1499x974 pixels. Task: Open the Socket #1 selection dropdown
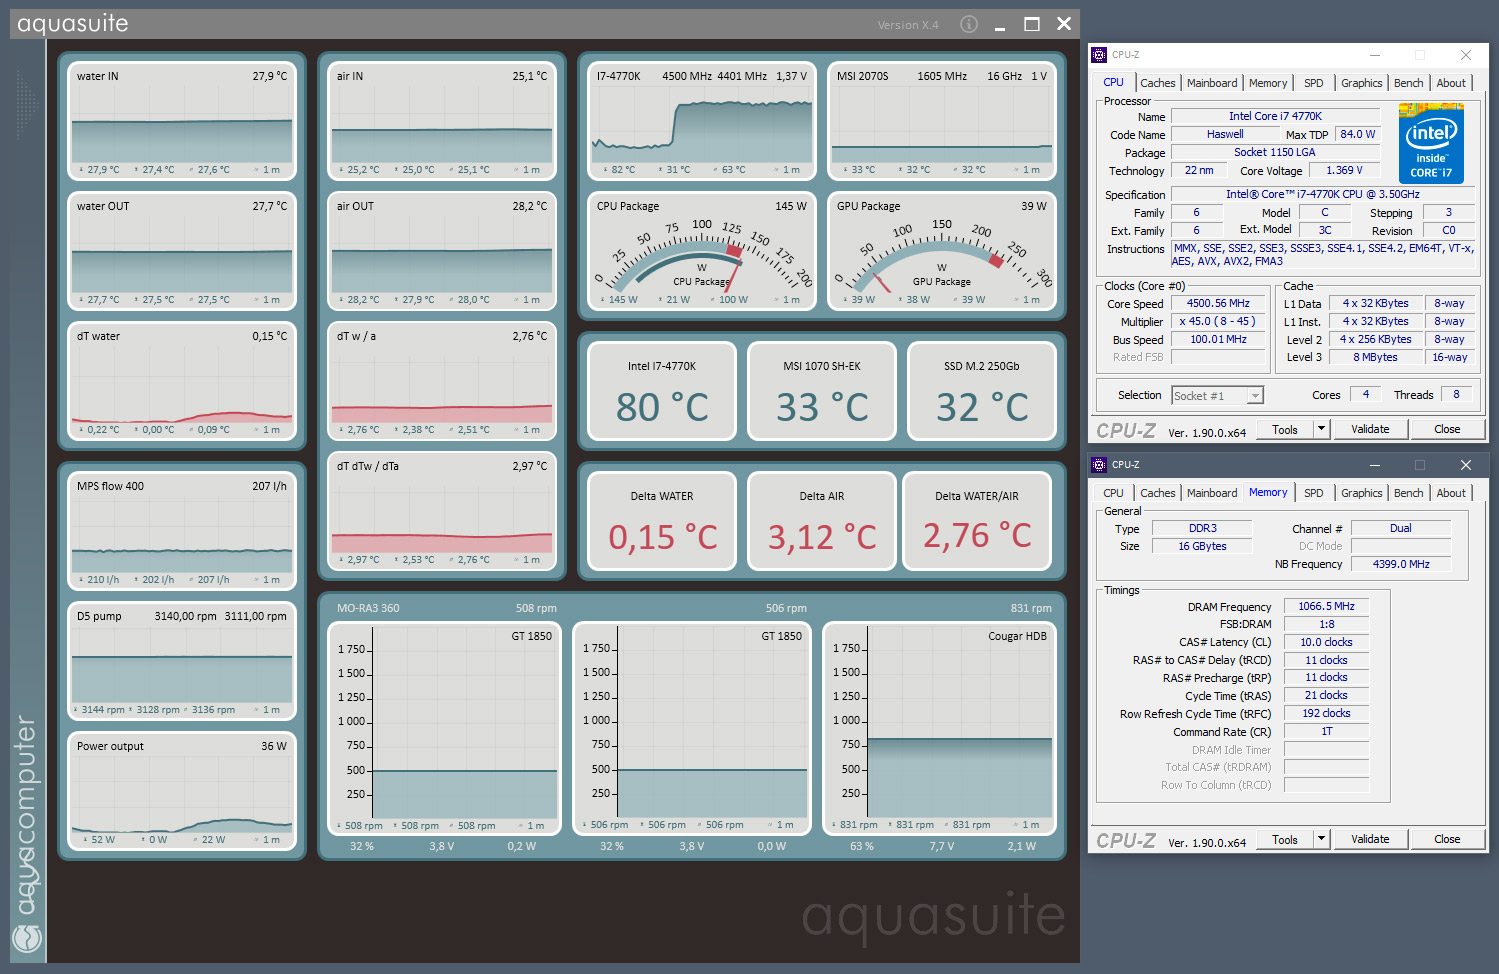[x=1217, y=396]
